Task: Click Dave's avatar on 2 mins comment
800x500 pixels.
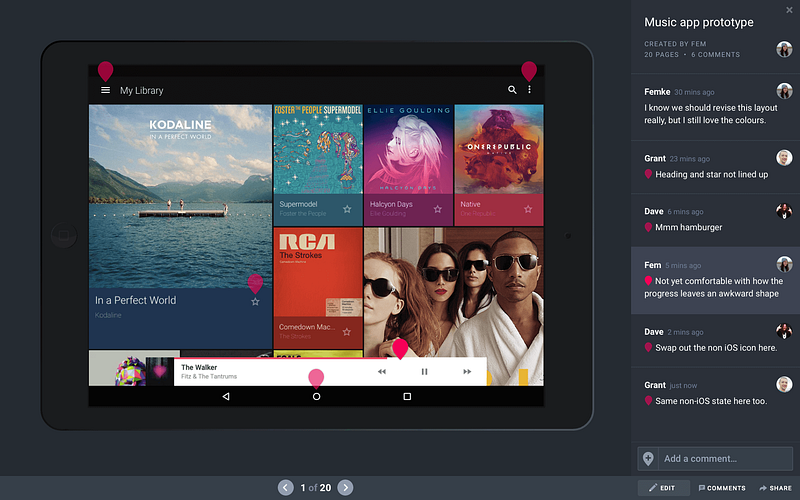Action: pos(784,331)
